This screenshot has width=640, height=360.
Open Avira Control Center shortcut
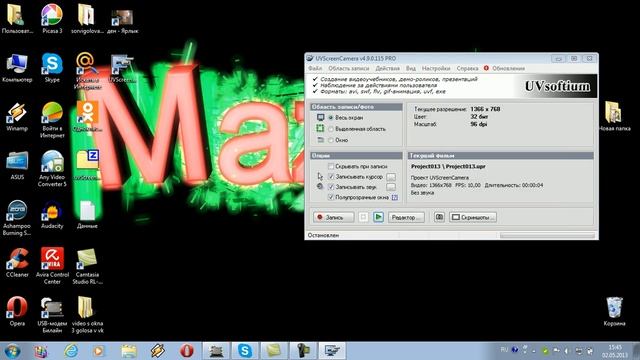tap(52, 266)
